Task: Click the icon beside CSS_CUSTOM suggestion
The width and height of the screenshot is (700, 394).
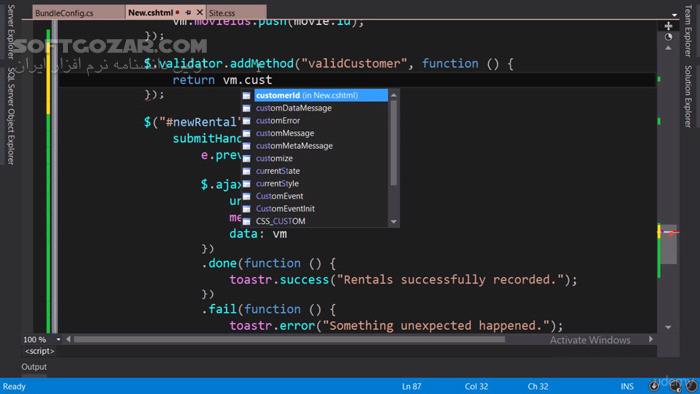Action: [246, 221]
